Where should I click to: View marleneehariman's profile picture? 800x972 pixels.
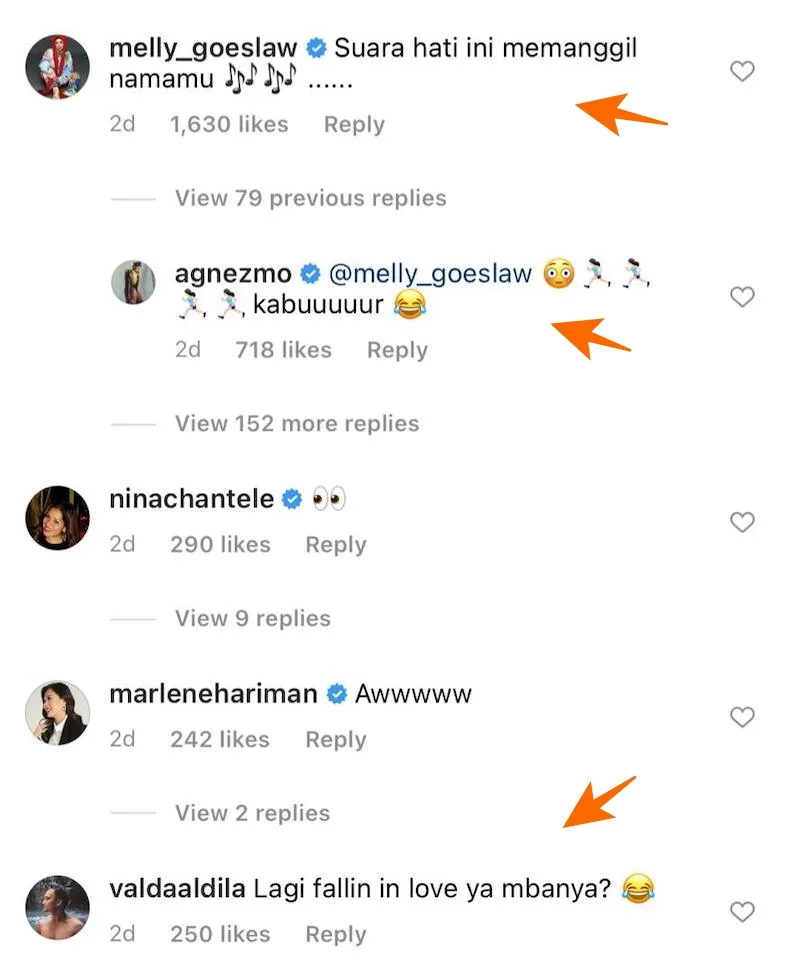pos(58,712)
